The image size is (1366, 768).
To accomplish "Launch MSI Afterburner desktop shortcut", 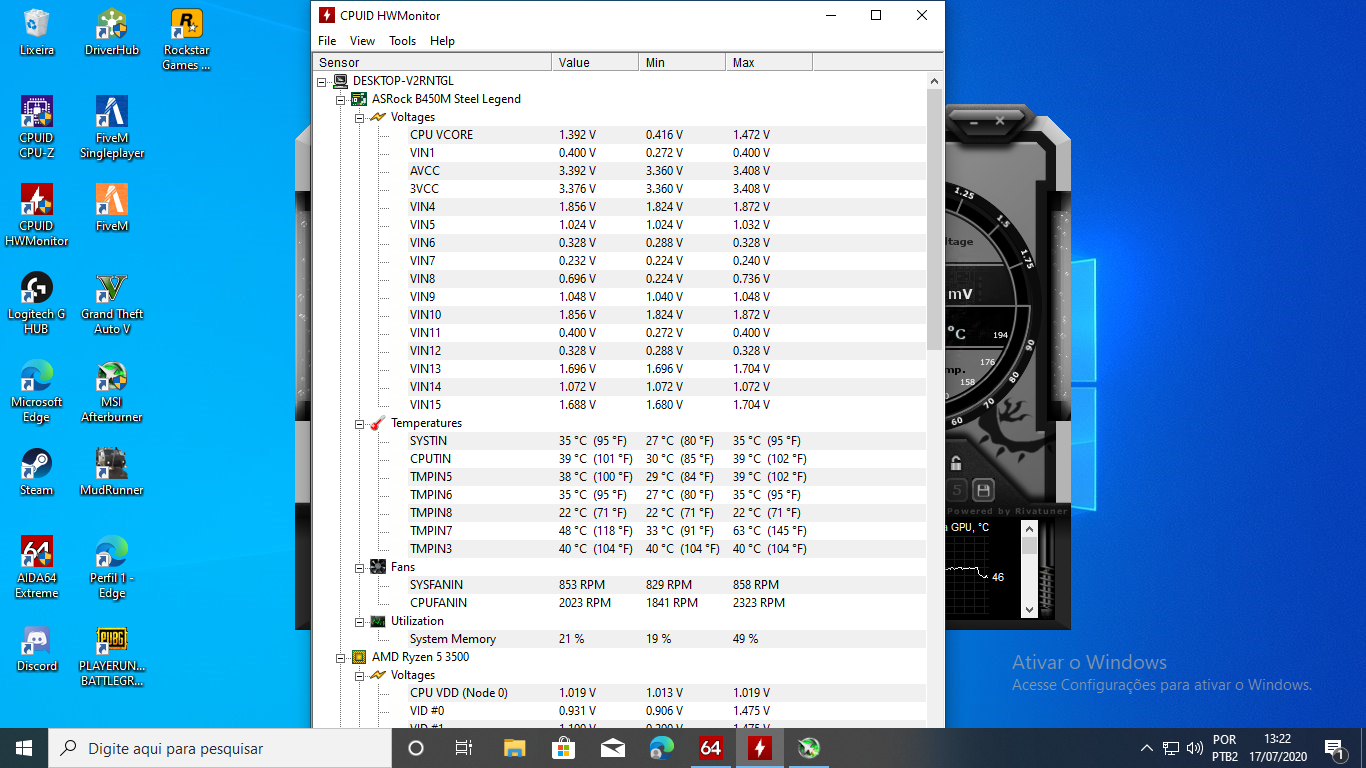I will 112,391.
